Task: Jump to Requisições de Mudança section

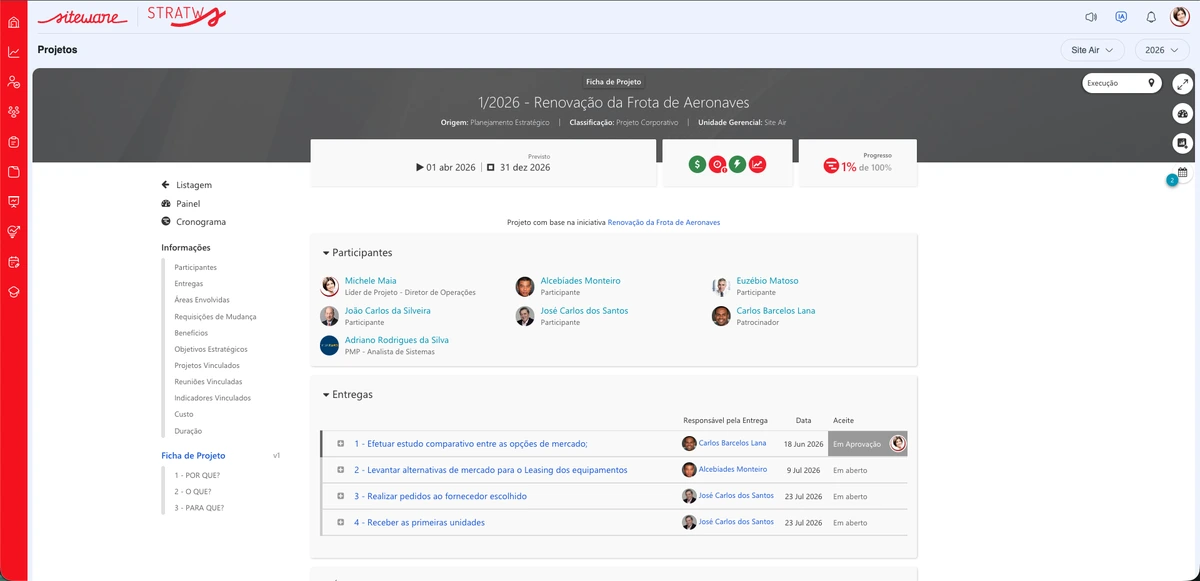Action: (215, 317)
